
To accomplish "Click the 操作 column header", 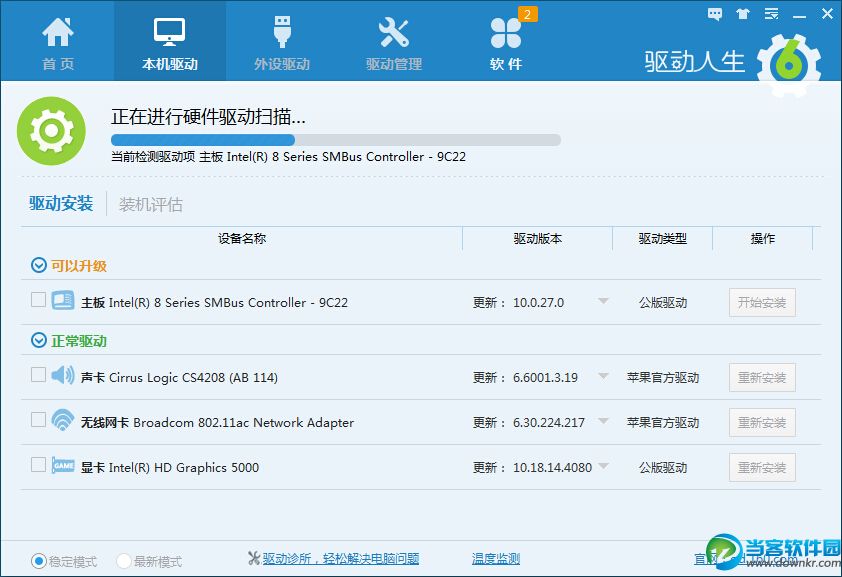I will pos(763,238).
